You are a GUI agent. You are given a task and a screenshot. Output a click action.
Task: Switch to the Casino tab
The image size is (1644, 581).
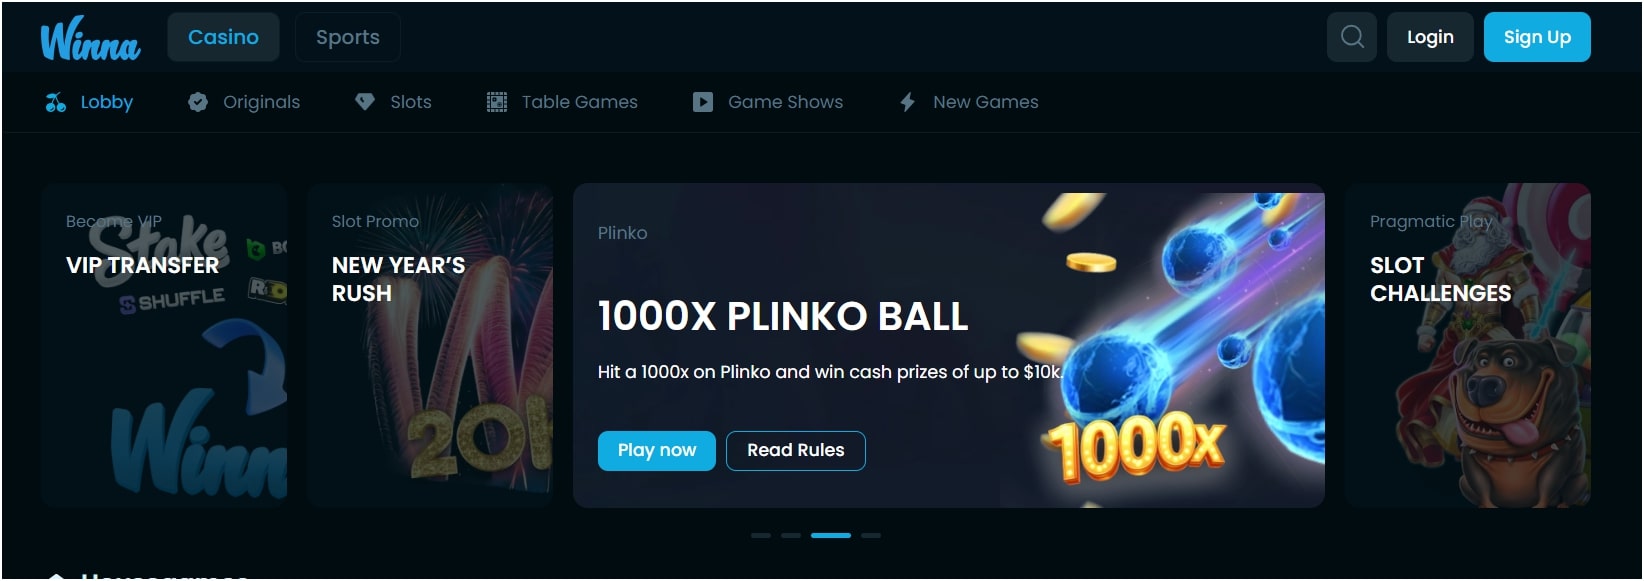[x=223, y=37]
